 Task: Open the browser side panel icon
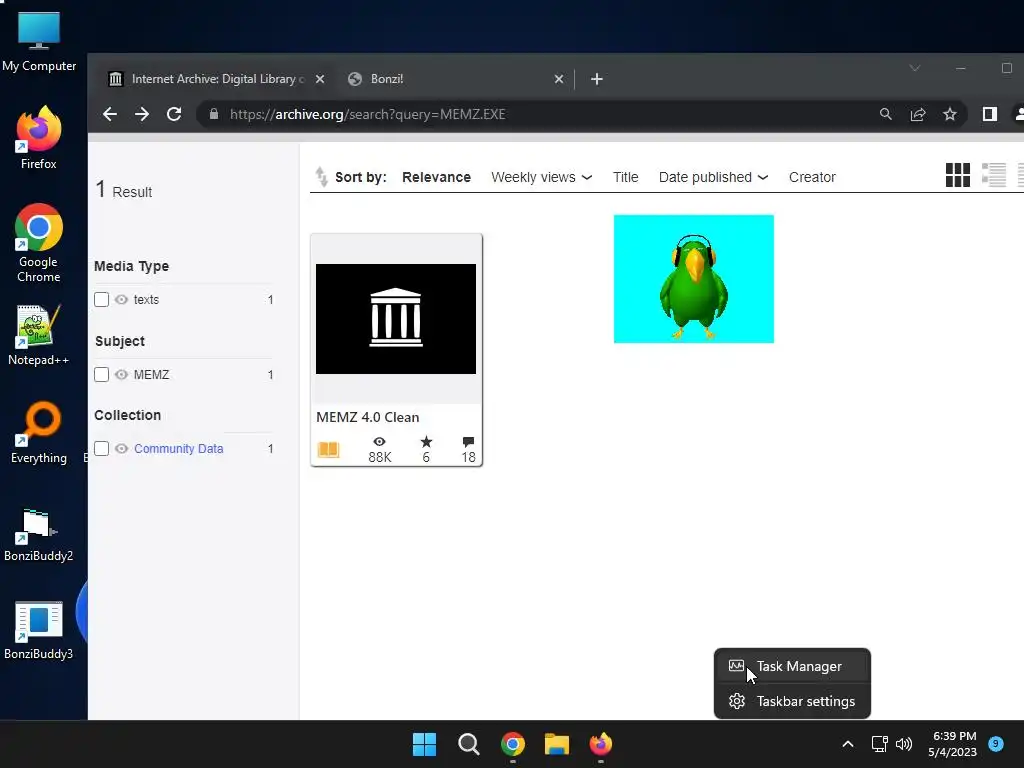(989, 114)
